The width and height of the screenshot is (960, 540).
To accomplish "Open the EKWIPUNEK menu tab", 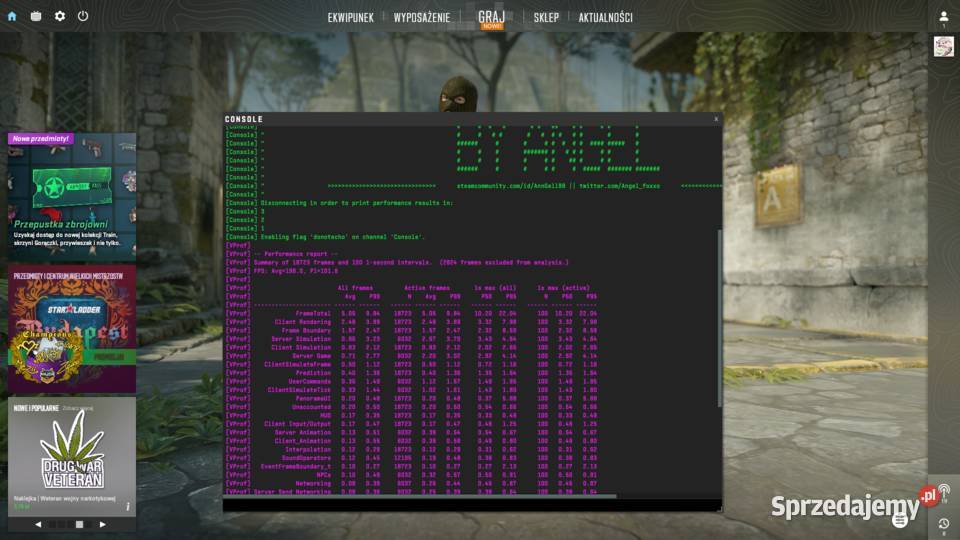I will coord(350,17).
